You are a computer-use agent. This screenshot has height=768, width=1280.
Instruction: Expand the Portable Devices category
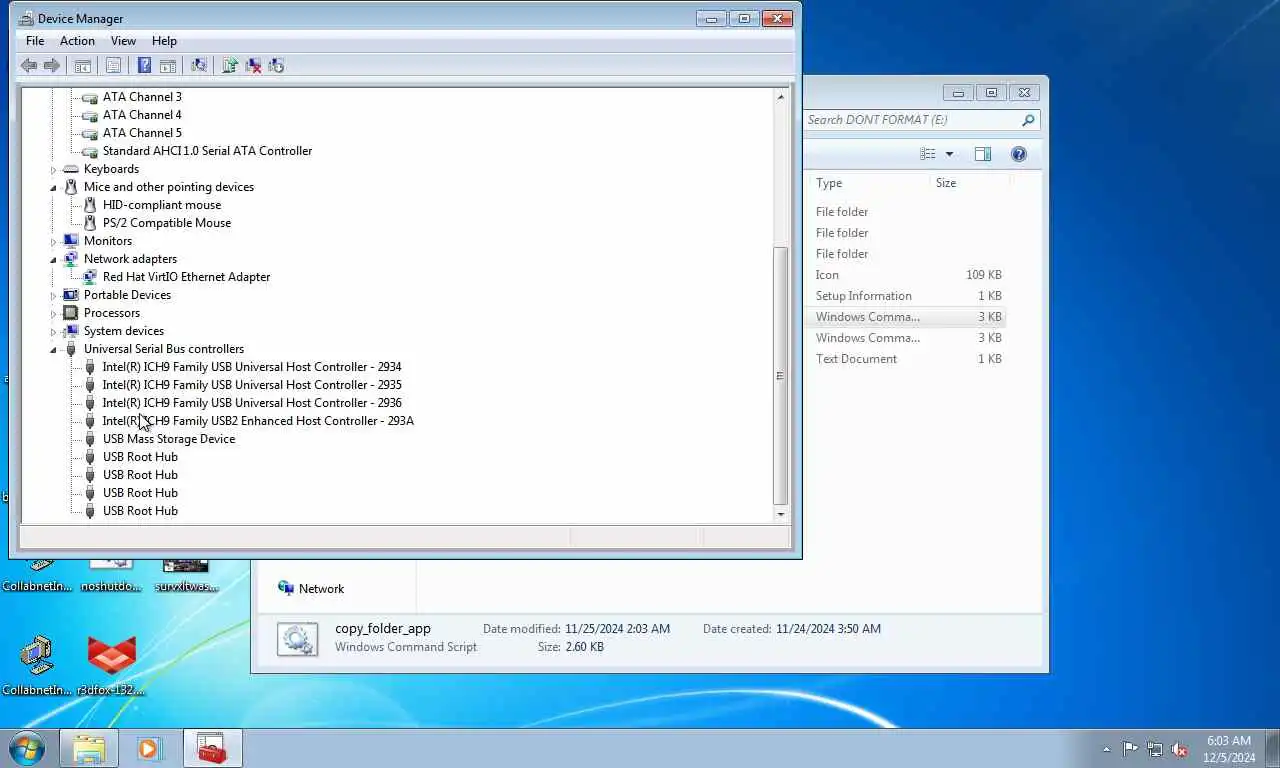pyautogui.click(x=54, y=295)
